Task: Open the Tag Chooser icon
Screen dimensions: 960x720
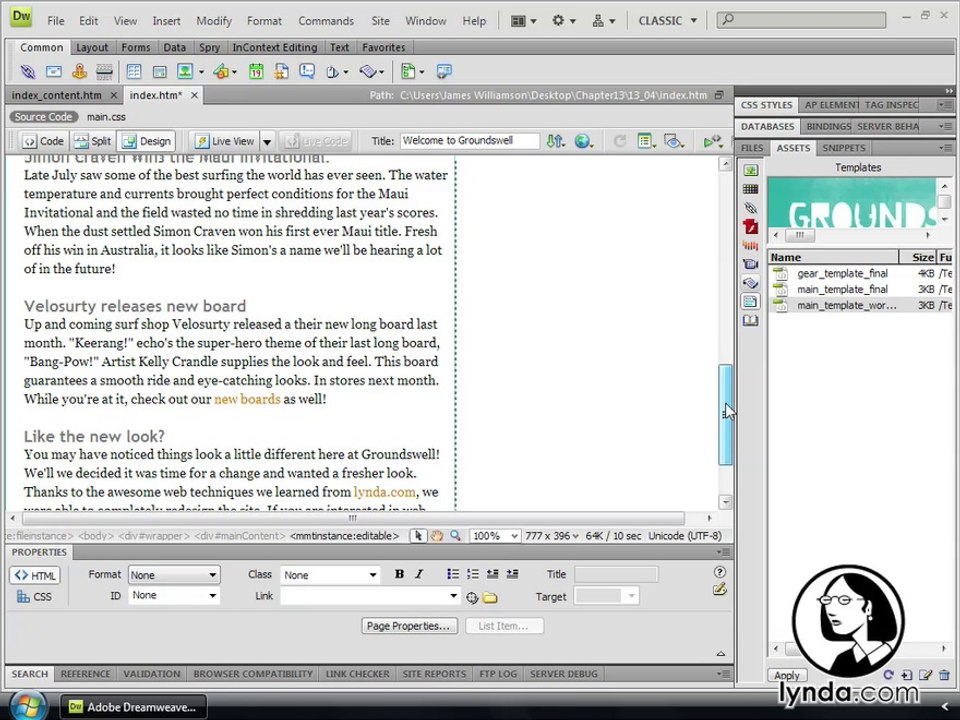Action: tap(444, 72)
